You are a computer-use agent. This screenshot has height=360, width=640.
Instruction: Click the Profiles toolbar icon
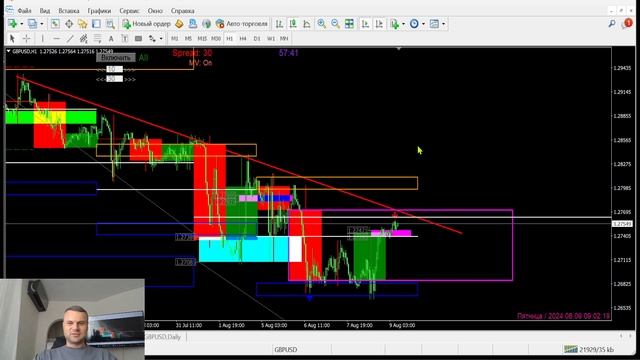[x=32, y=24]
